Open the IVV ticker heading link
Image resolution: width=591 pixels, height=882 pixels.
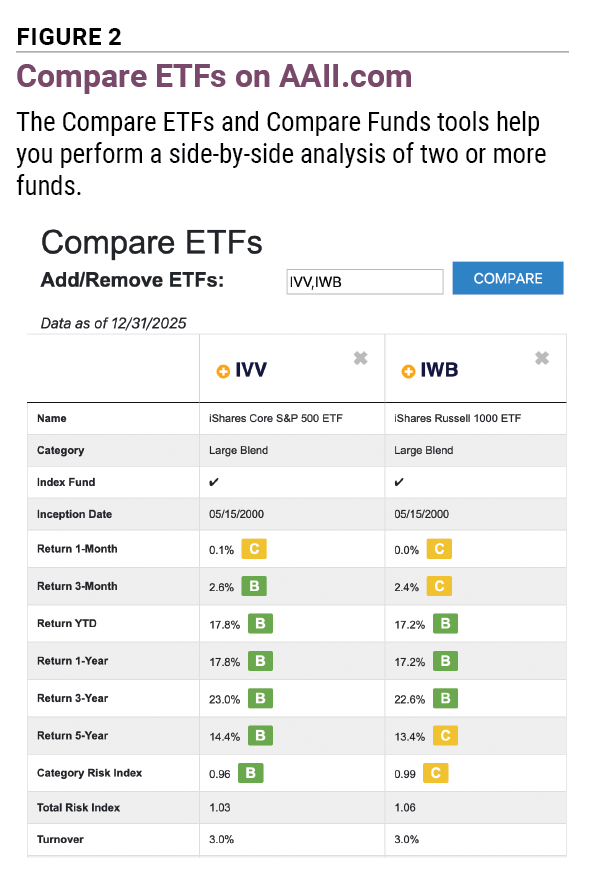[x=251, y=370]
